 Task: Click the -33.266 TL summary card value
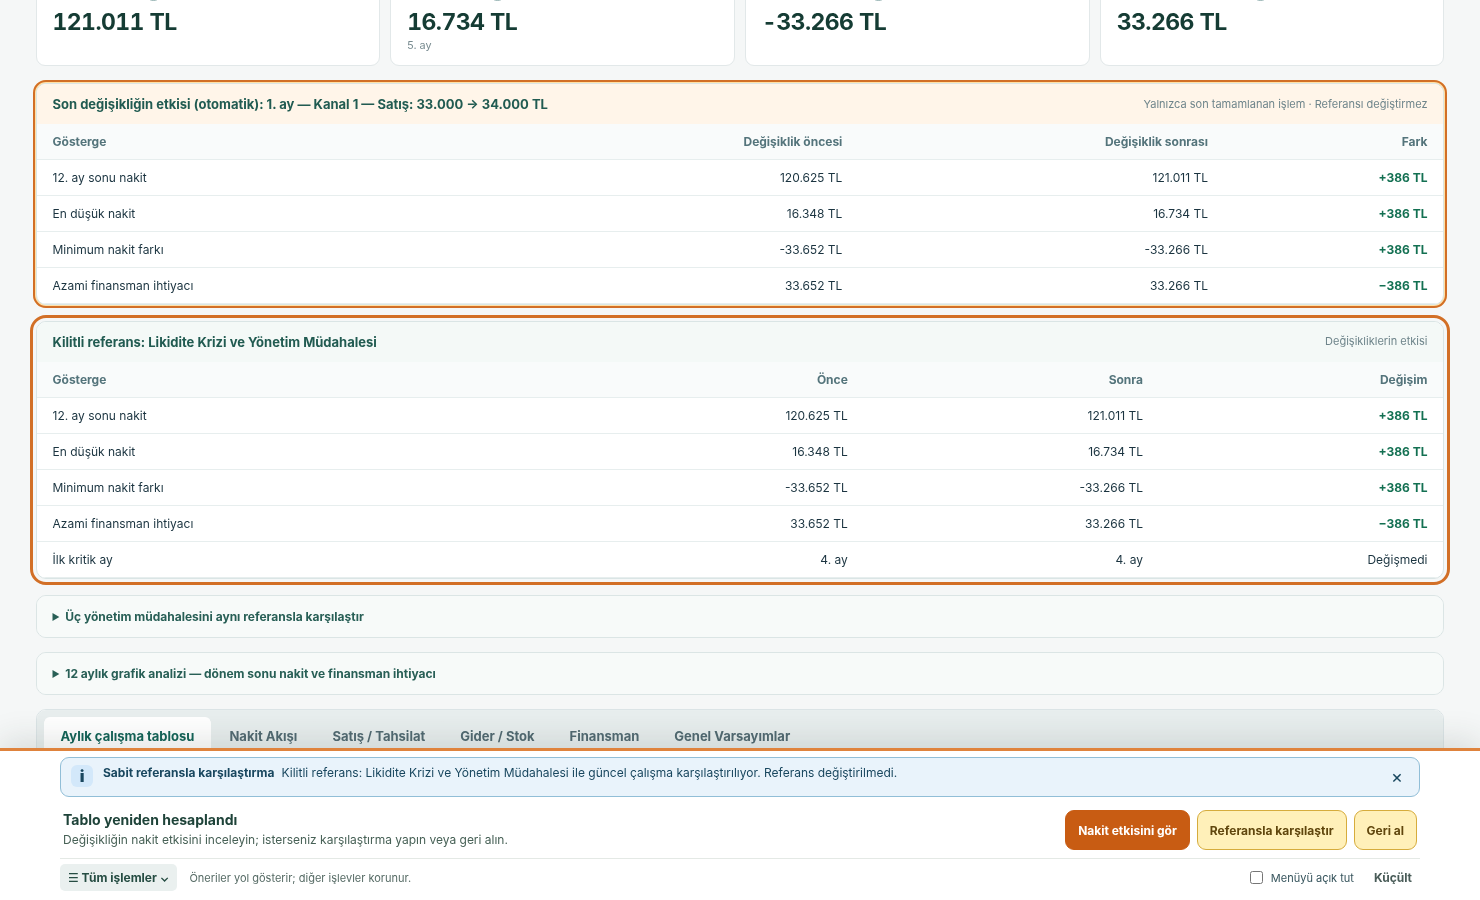[x=825, y=22]
